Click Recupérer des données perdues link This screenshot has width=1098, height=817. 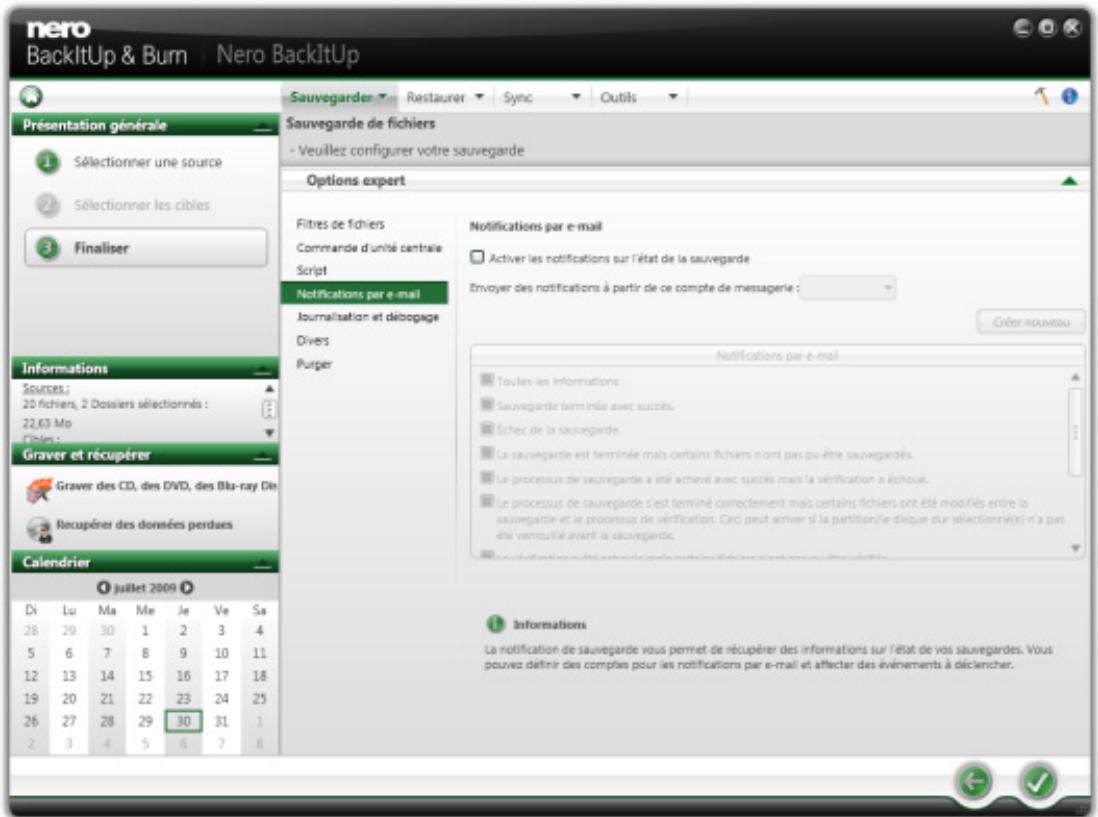pyautogui.click(x=144, y=524)
